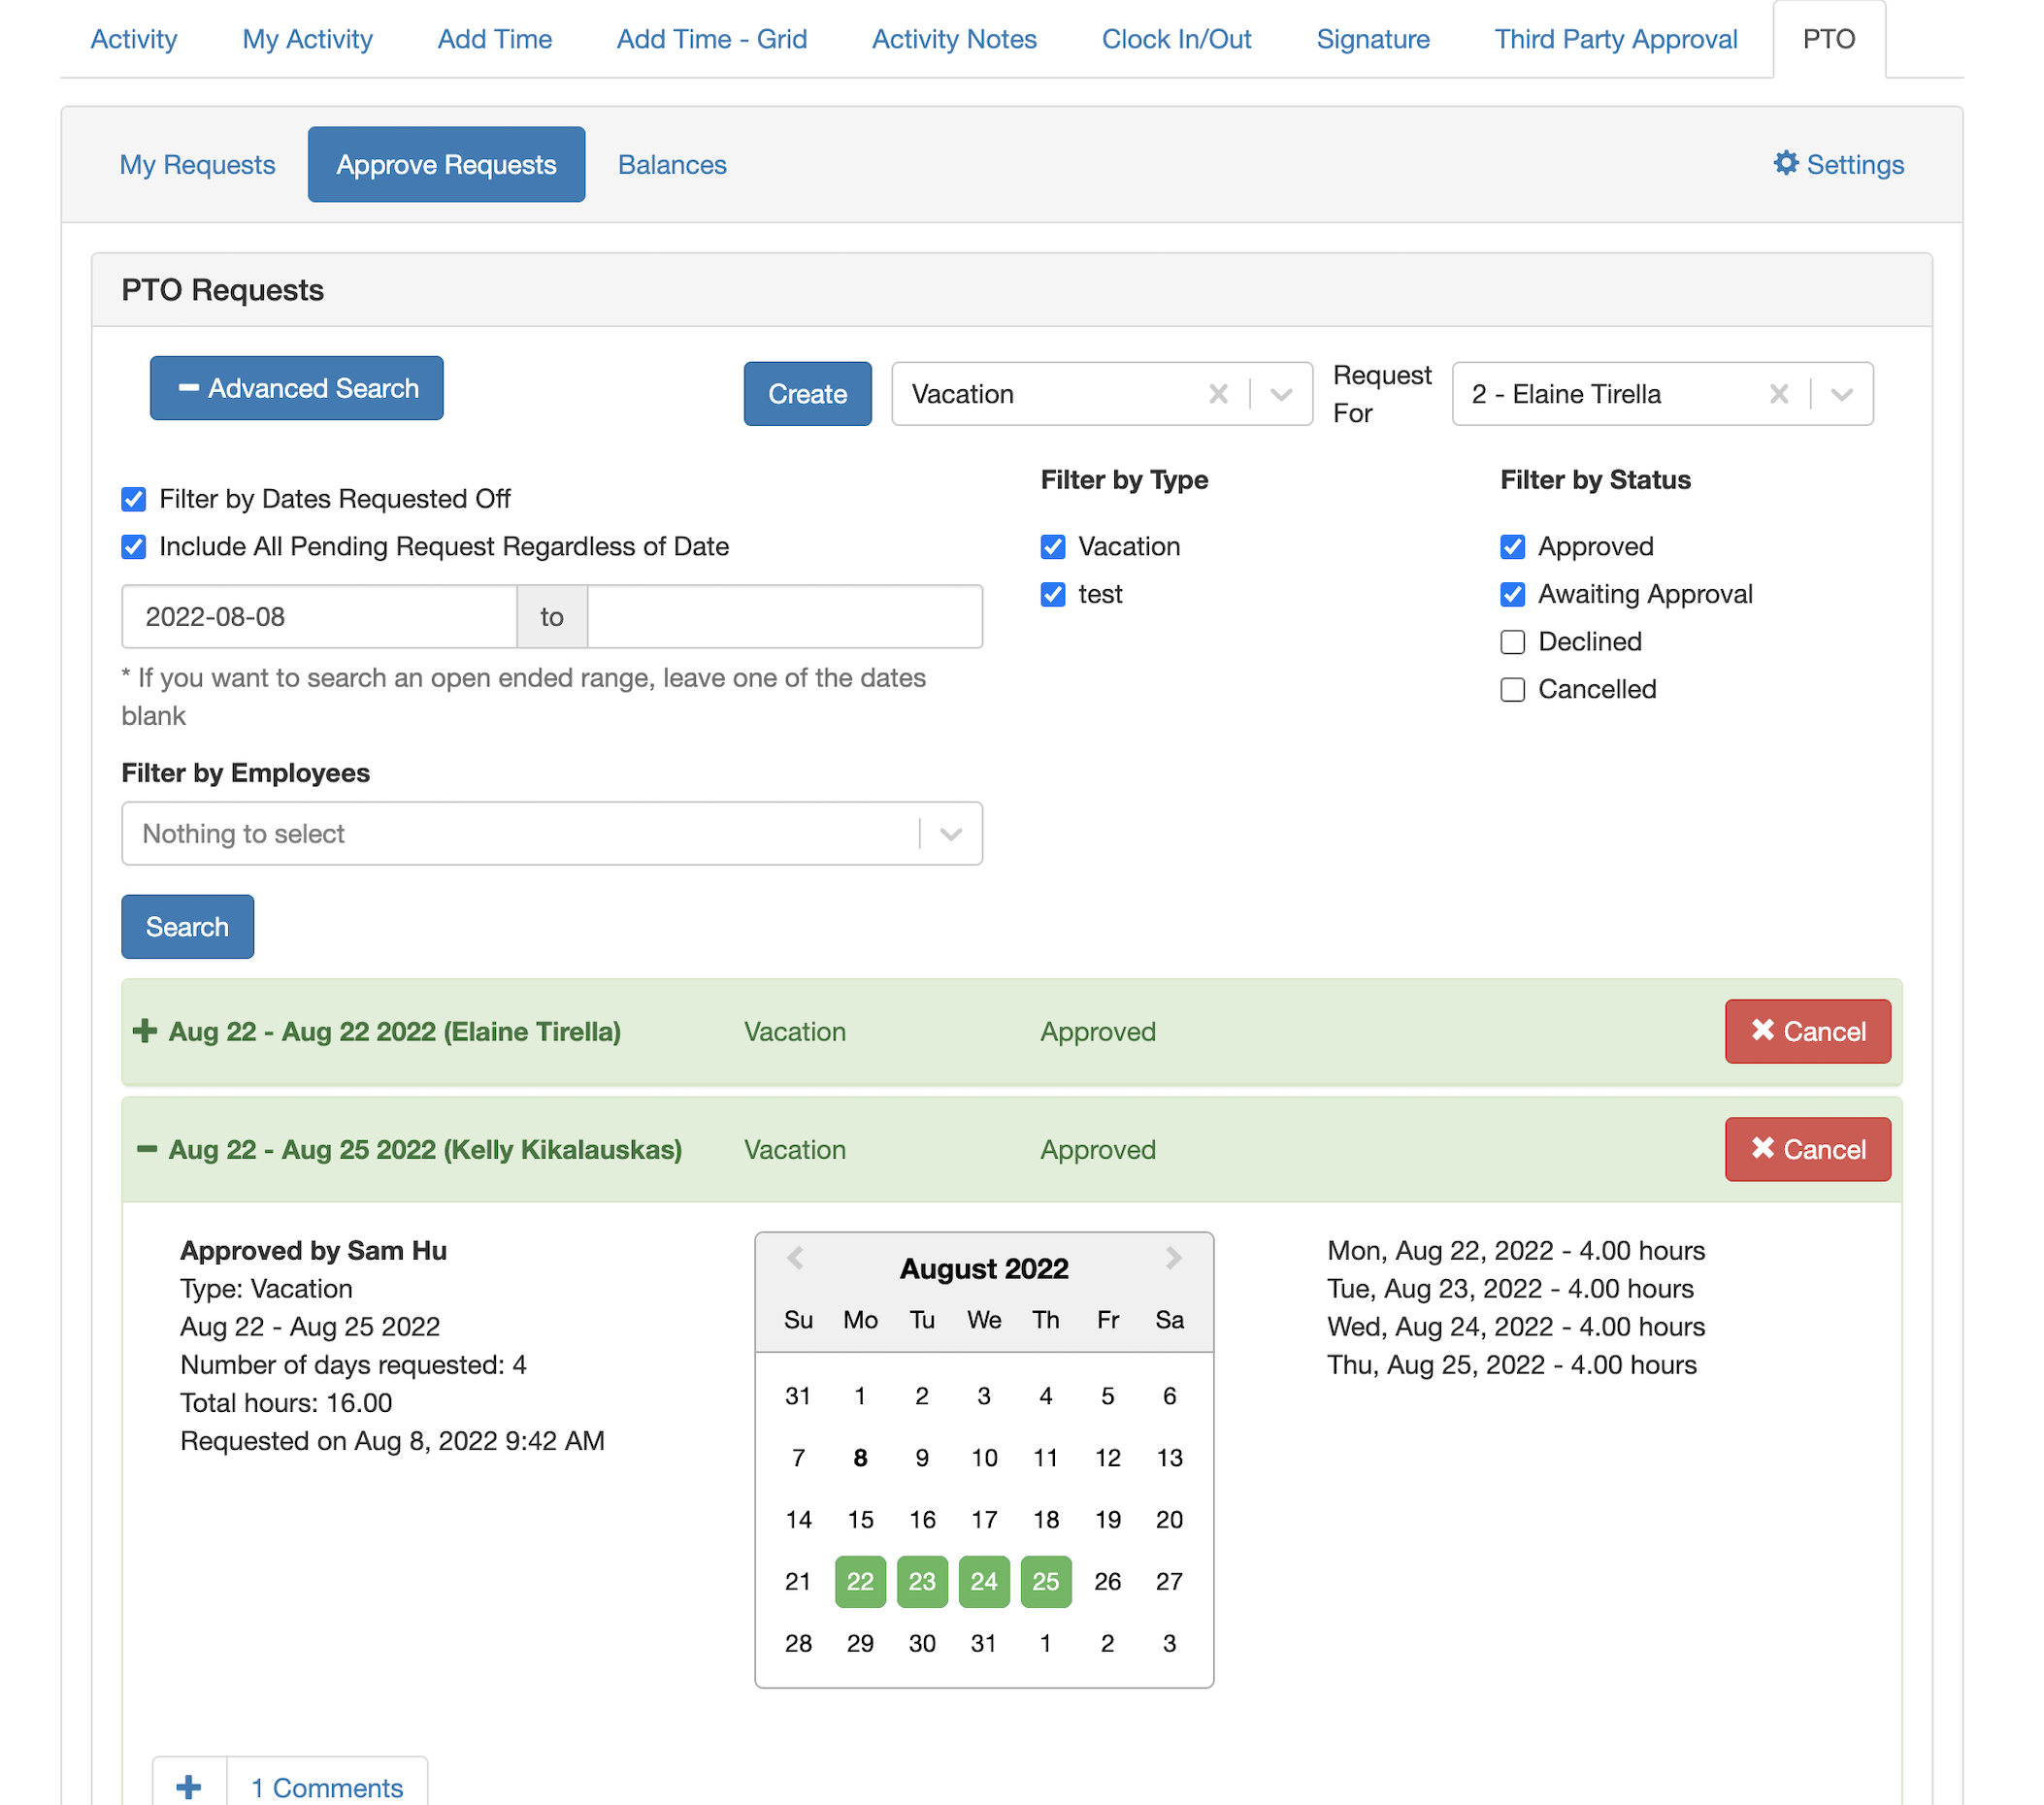Switch to the Clock In/Out tab
2044x1805 pixels.
pos(1176,39)
